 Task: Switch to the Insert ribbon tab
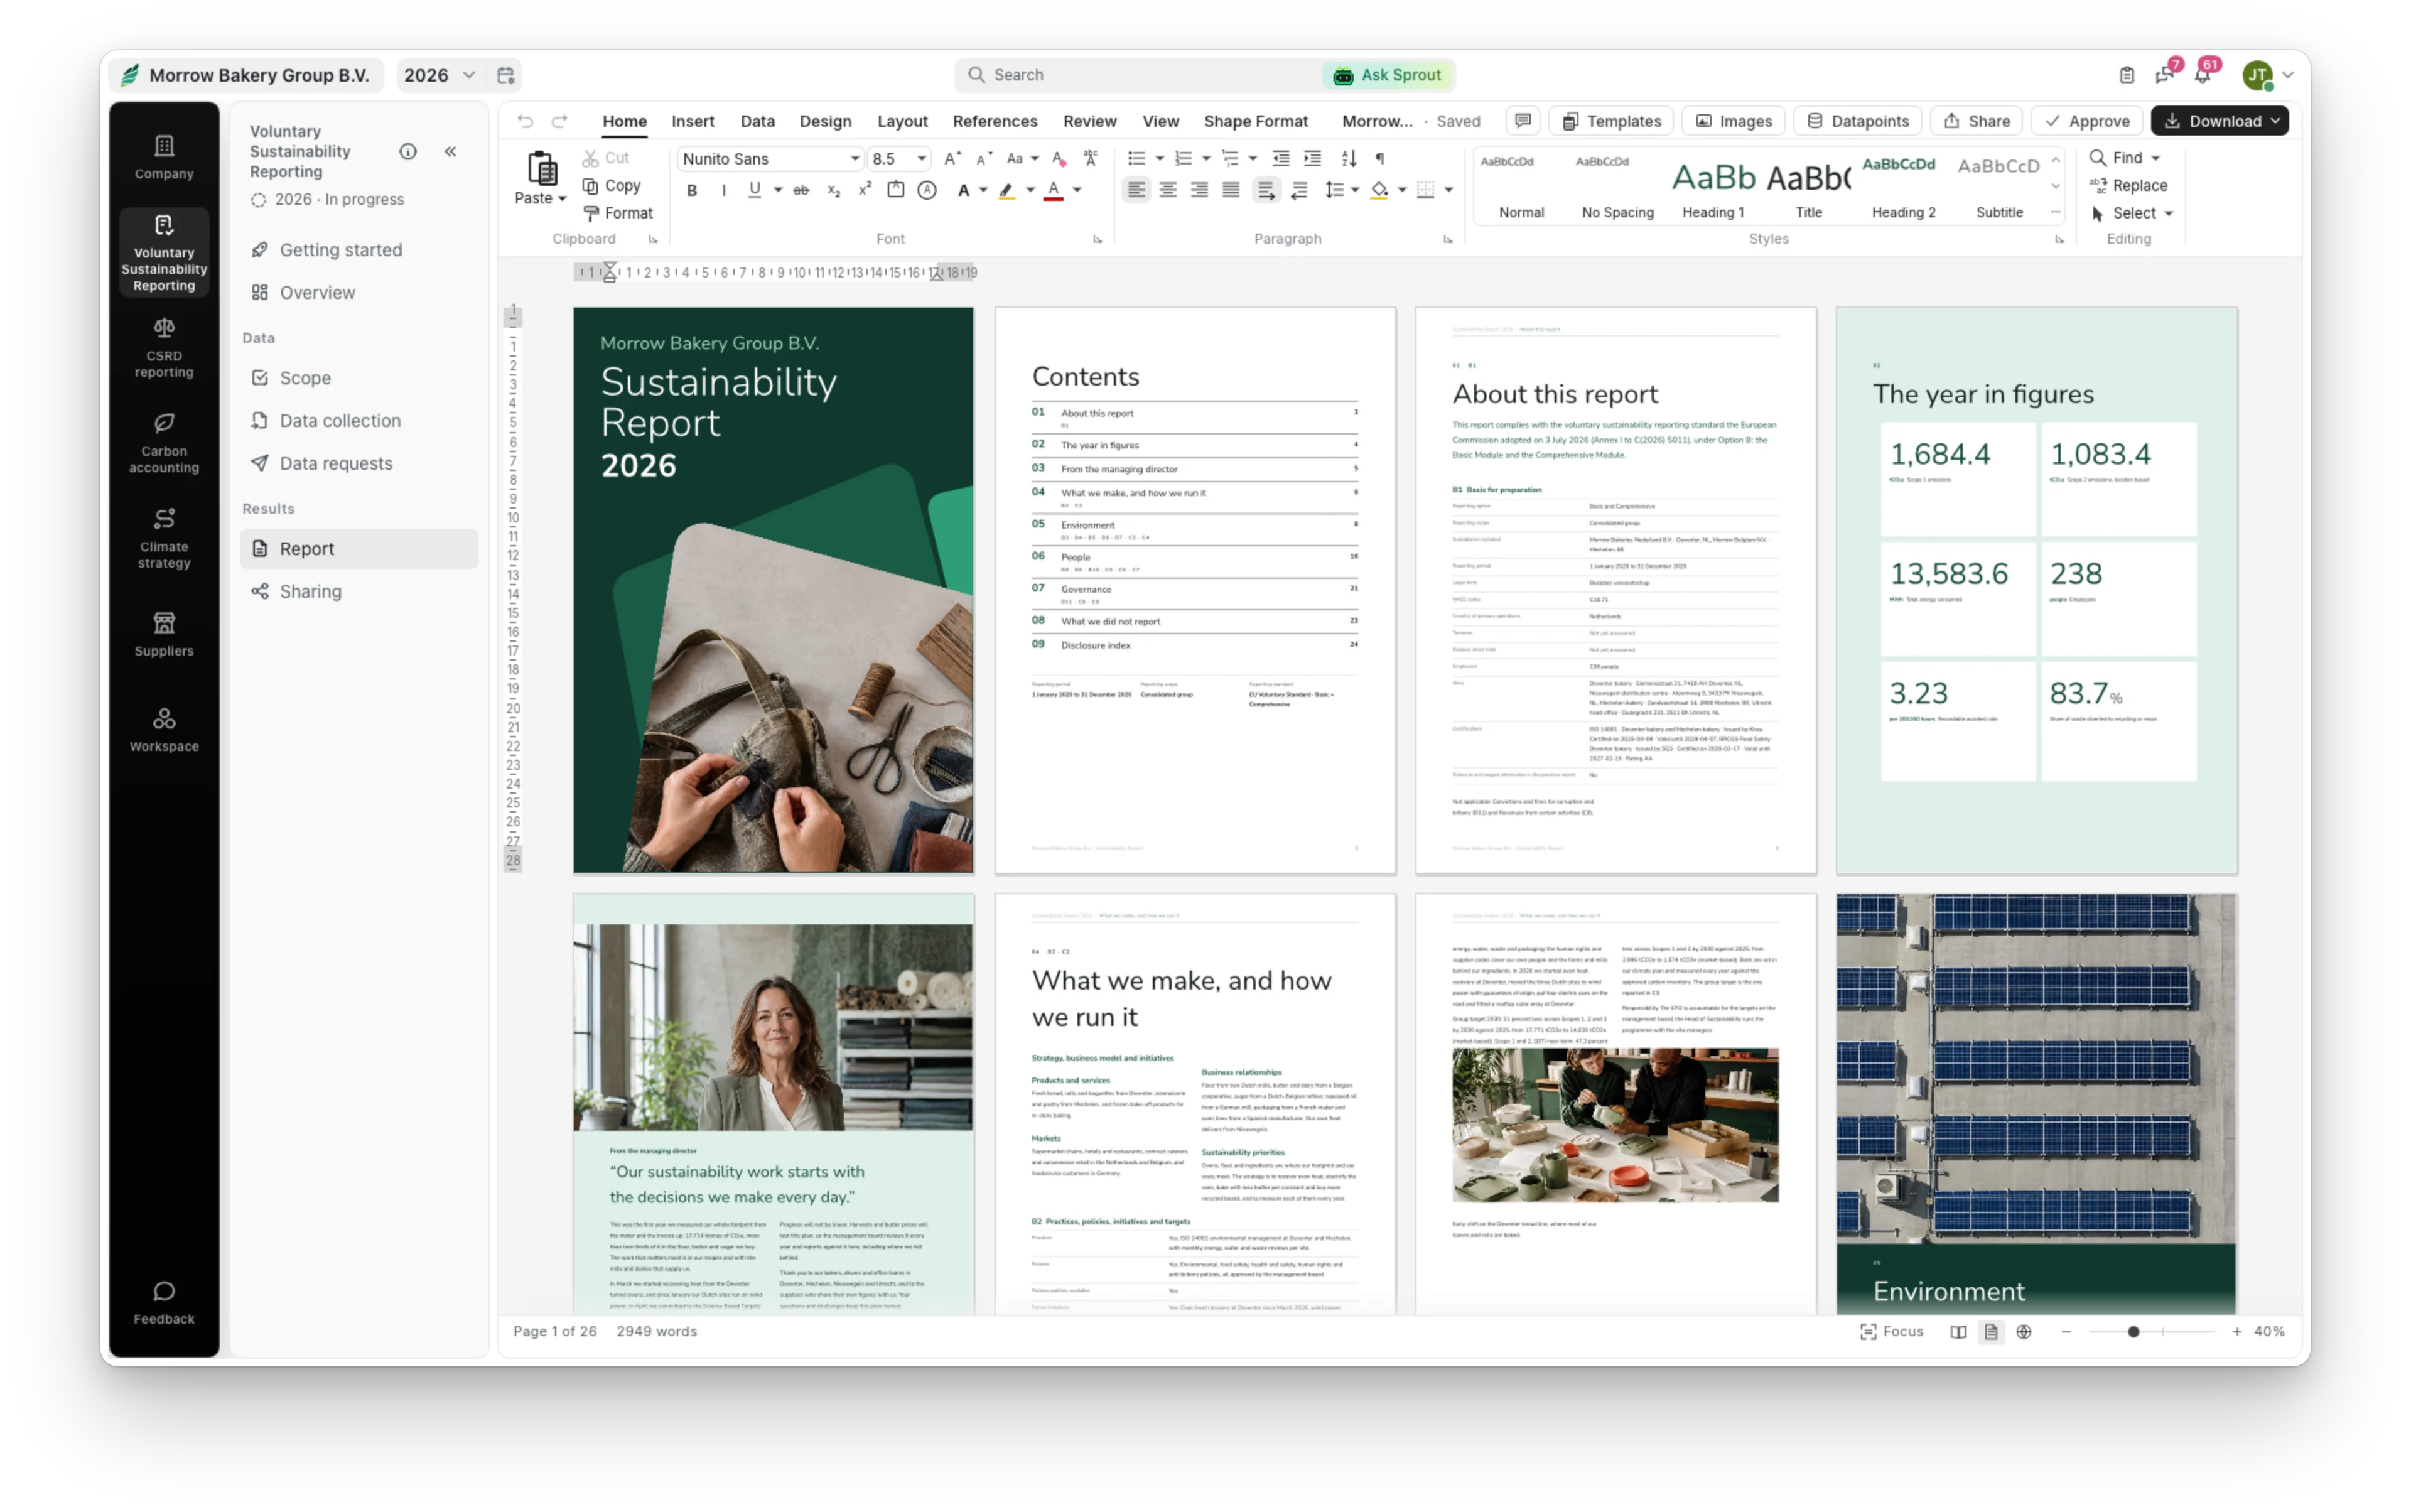tap(692, 121)
